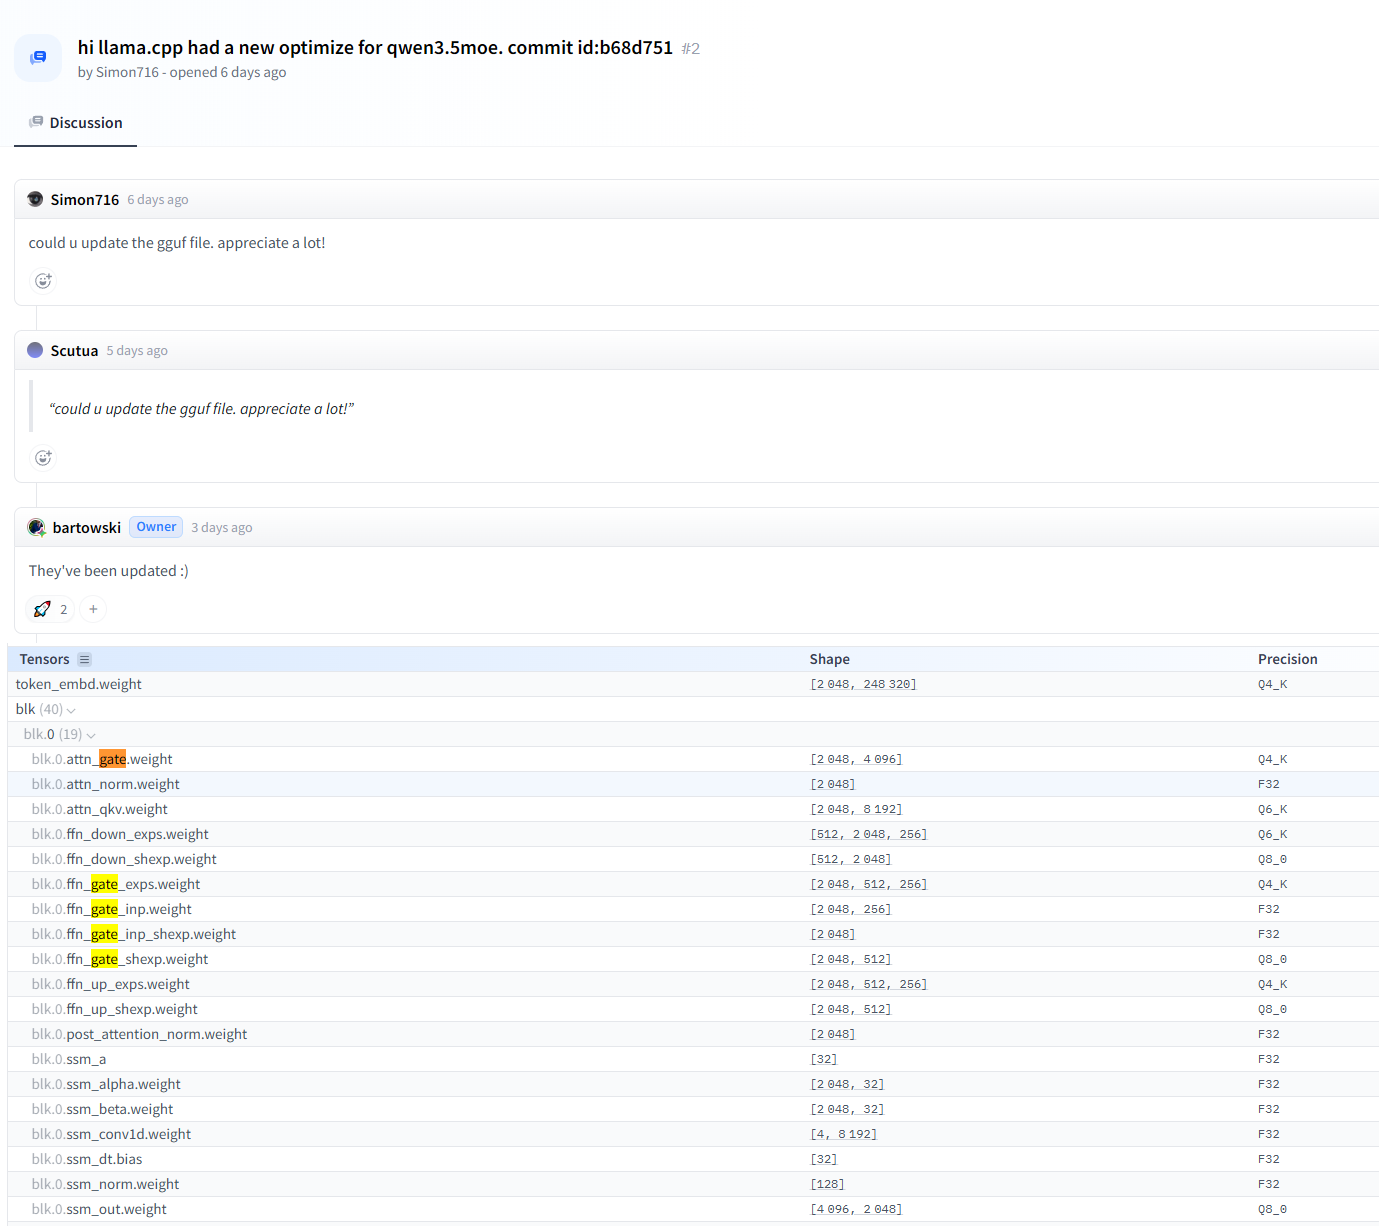The image size is (1379, 1226).
Task: Select the blk.0.ffn_gate_exps.weight tensor
Action: (x=693, y=884)
